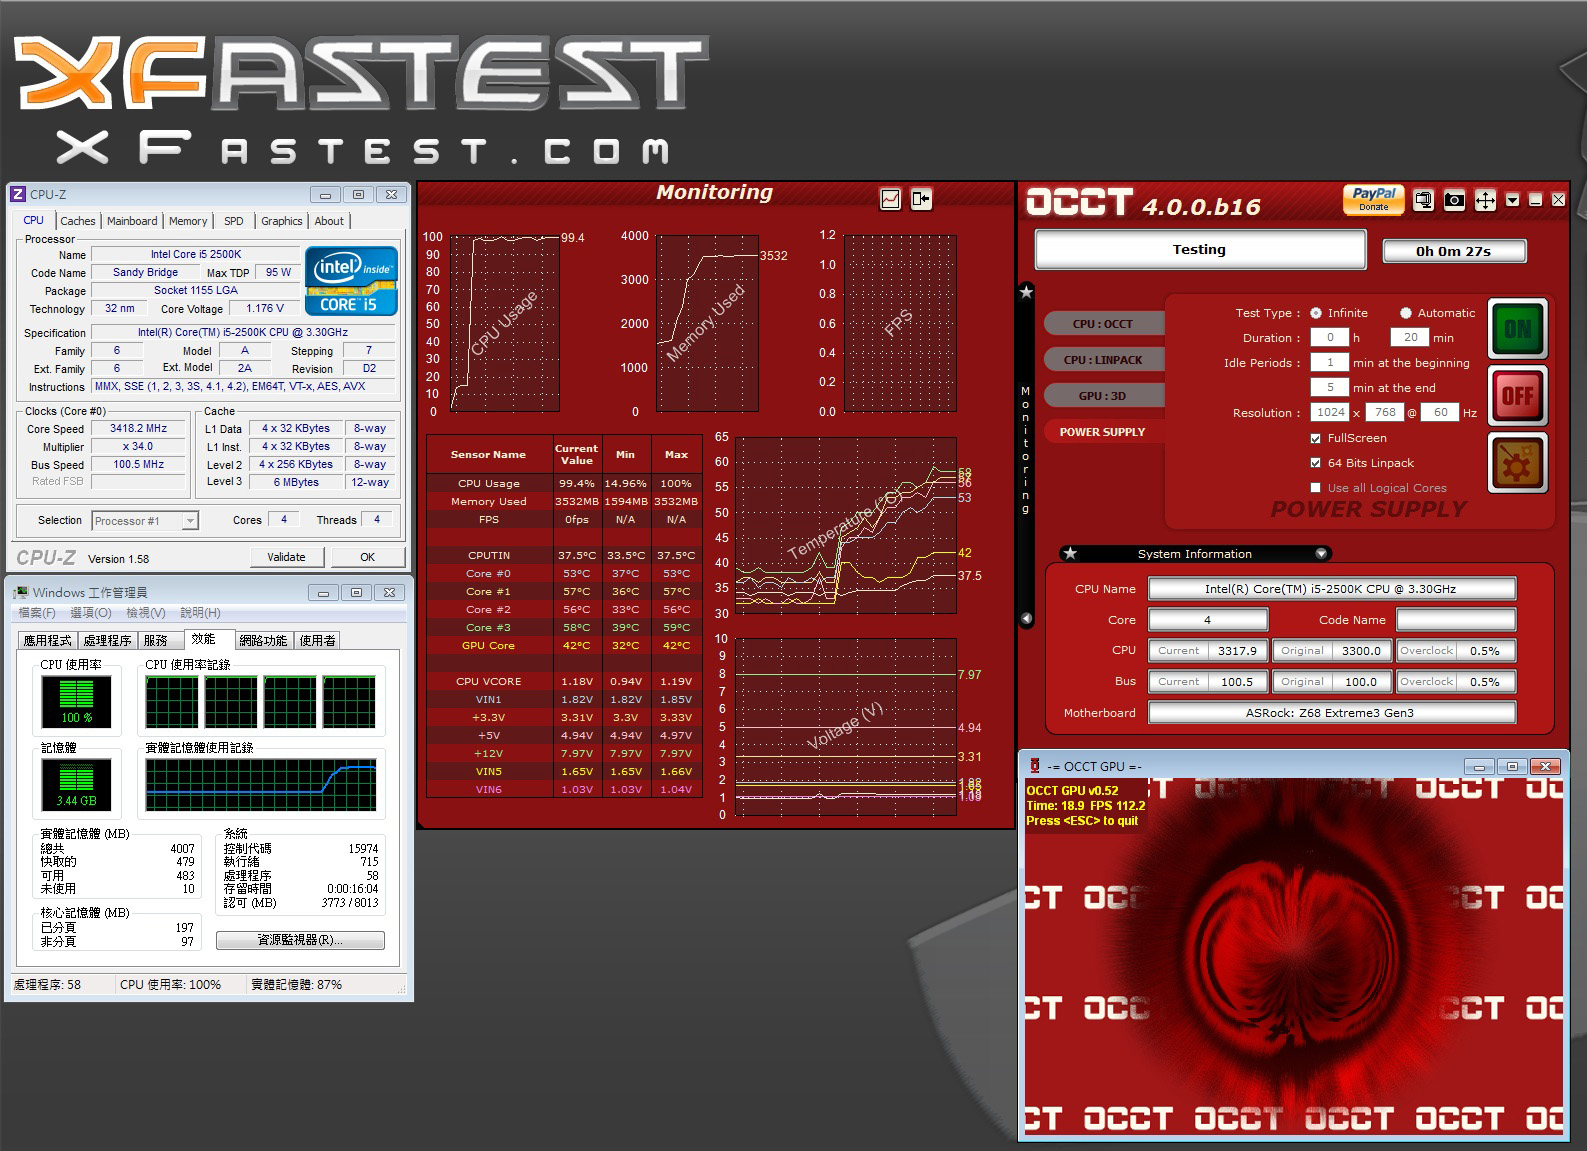1587x1151 pixels.
Task: Enable Use all Logical Cores
Action: point(1316,488)
